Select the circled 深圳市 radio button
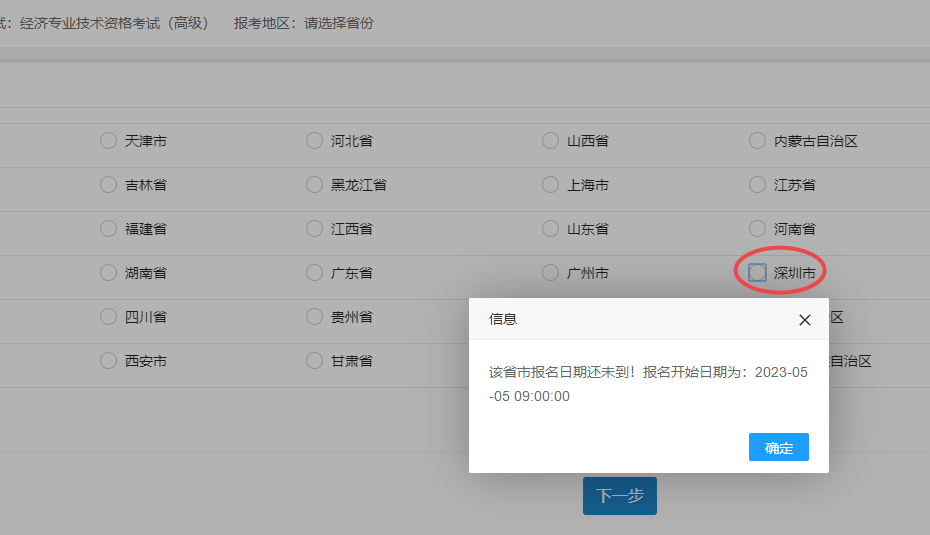The width and height of the screenshot is (930, 535). point(758,273)
